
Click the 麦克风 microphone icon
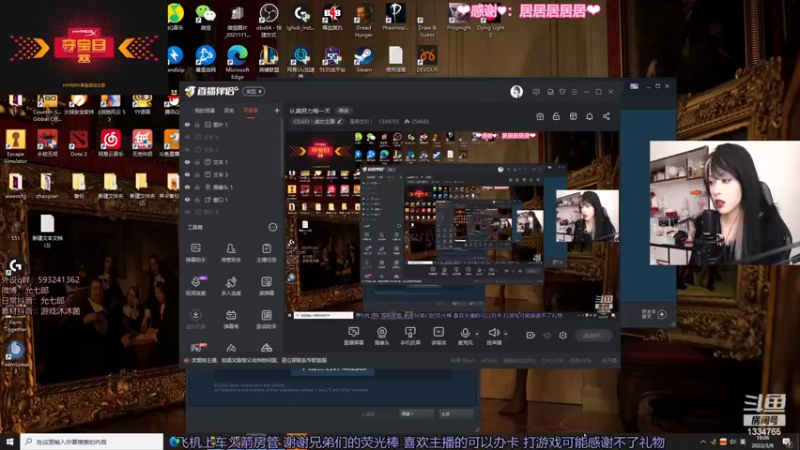click(x=465, y=333)
